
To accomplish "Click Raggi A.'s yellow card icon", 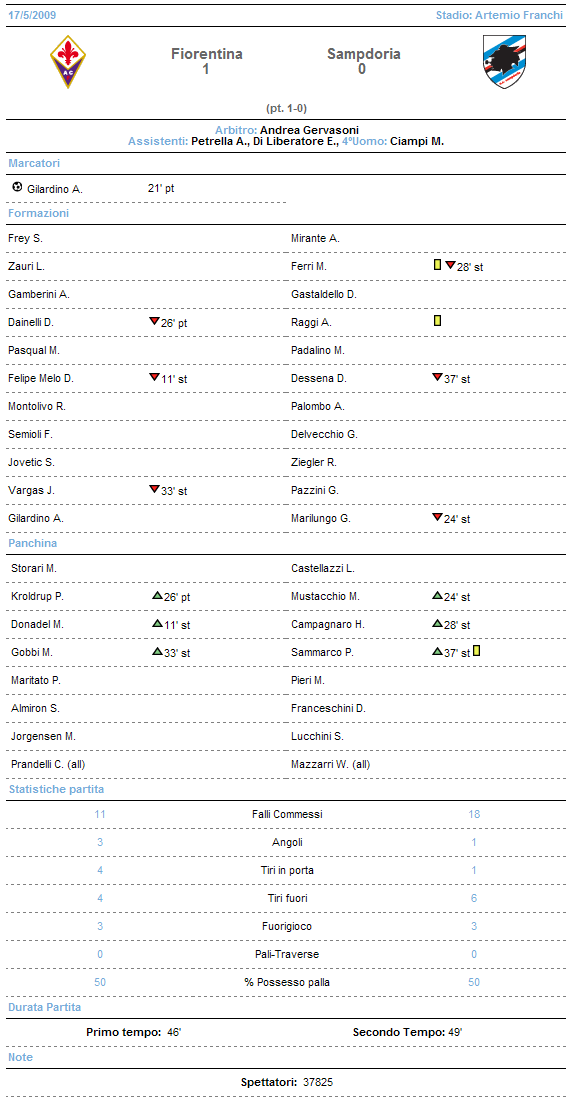I will click(437, 321).
